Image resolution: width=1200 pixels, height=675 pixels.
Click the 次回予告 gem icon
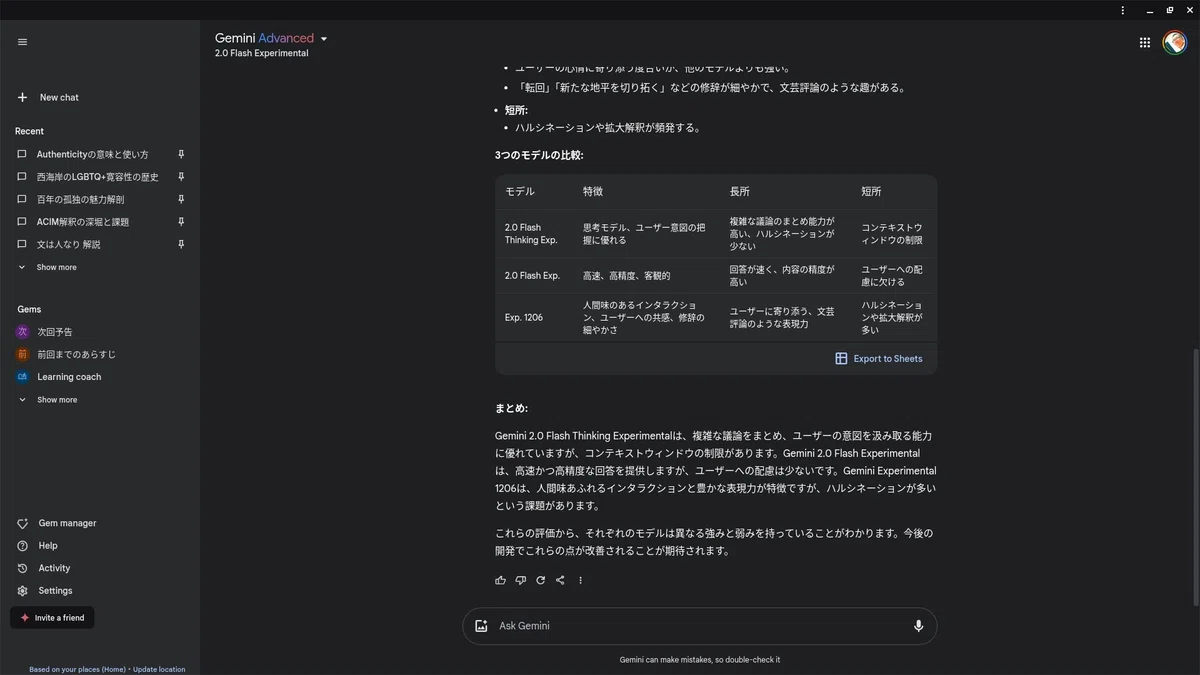point(22,332)
